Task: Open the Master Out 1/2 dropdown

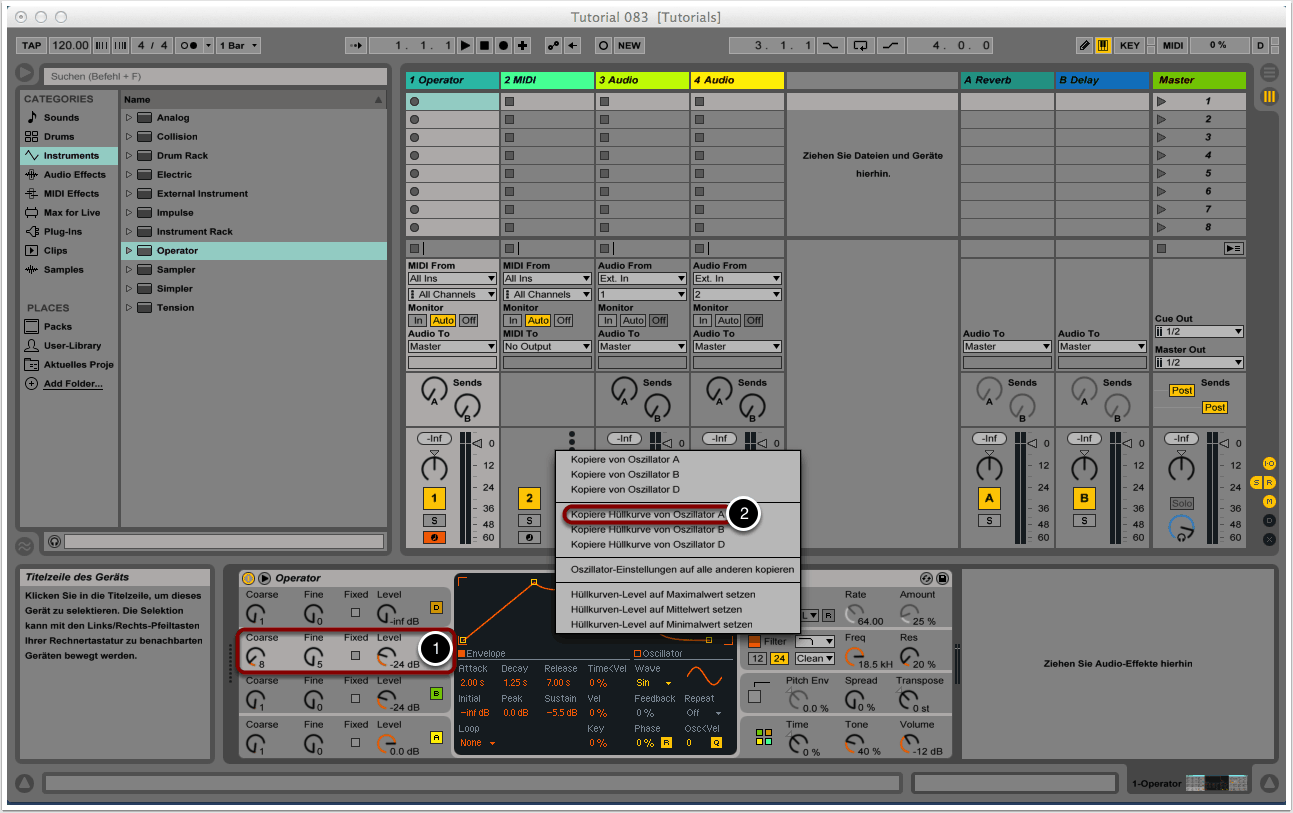Action: [1198, 363]
